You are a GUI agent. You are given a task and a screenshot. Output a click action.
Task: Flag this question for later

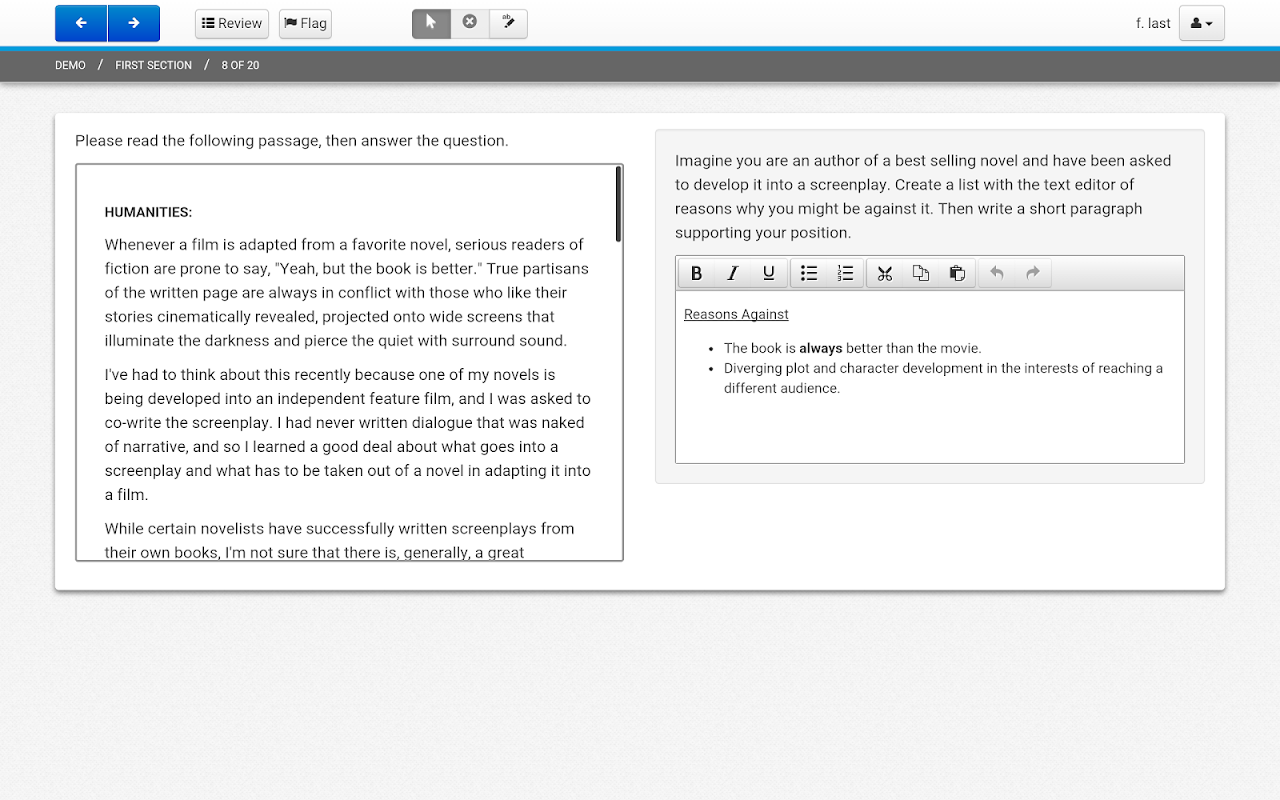[305, 23]
